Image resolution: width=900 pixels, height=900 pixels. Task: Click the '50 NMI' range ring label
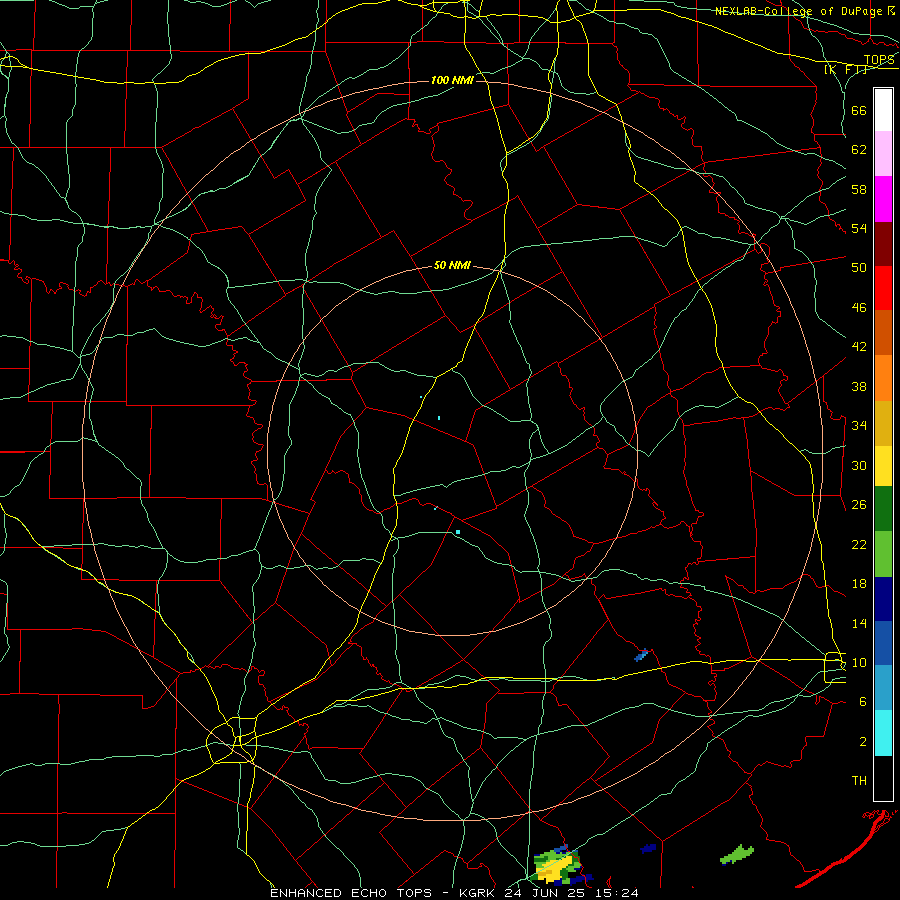pos(452,265)
